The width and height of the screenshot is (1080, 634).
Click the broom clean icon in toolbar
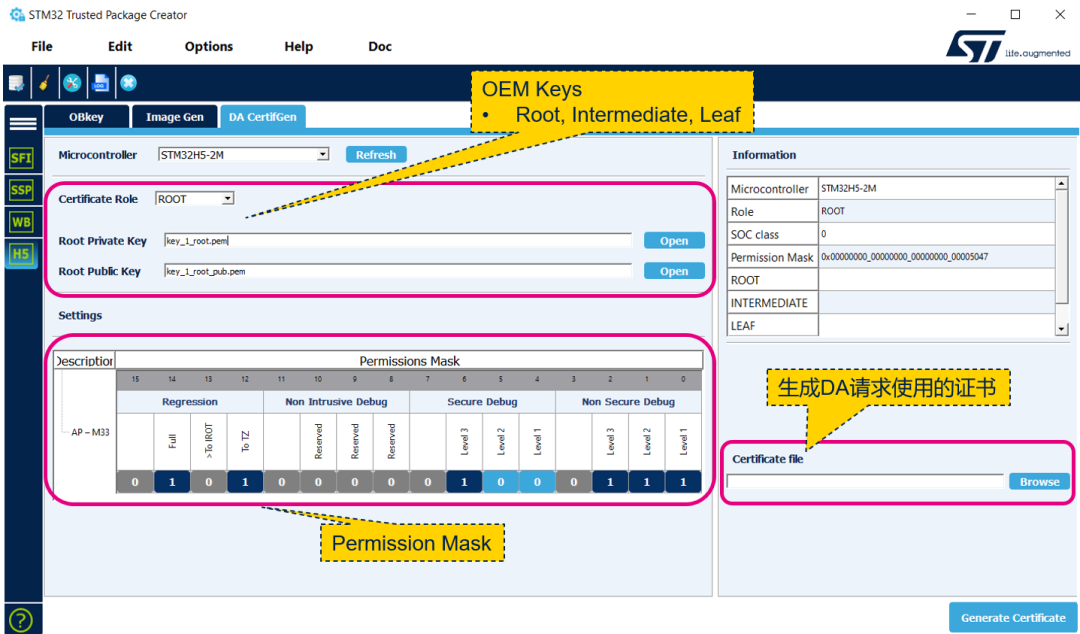pyautogui.click(x=45, y=83)
